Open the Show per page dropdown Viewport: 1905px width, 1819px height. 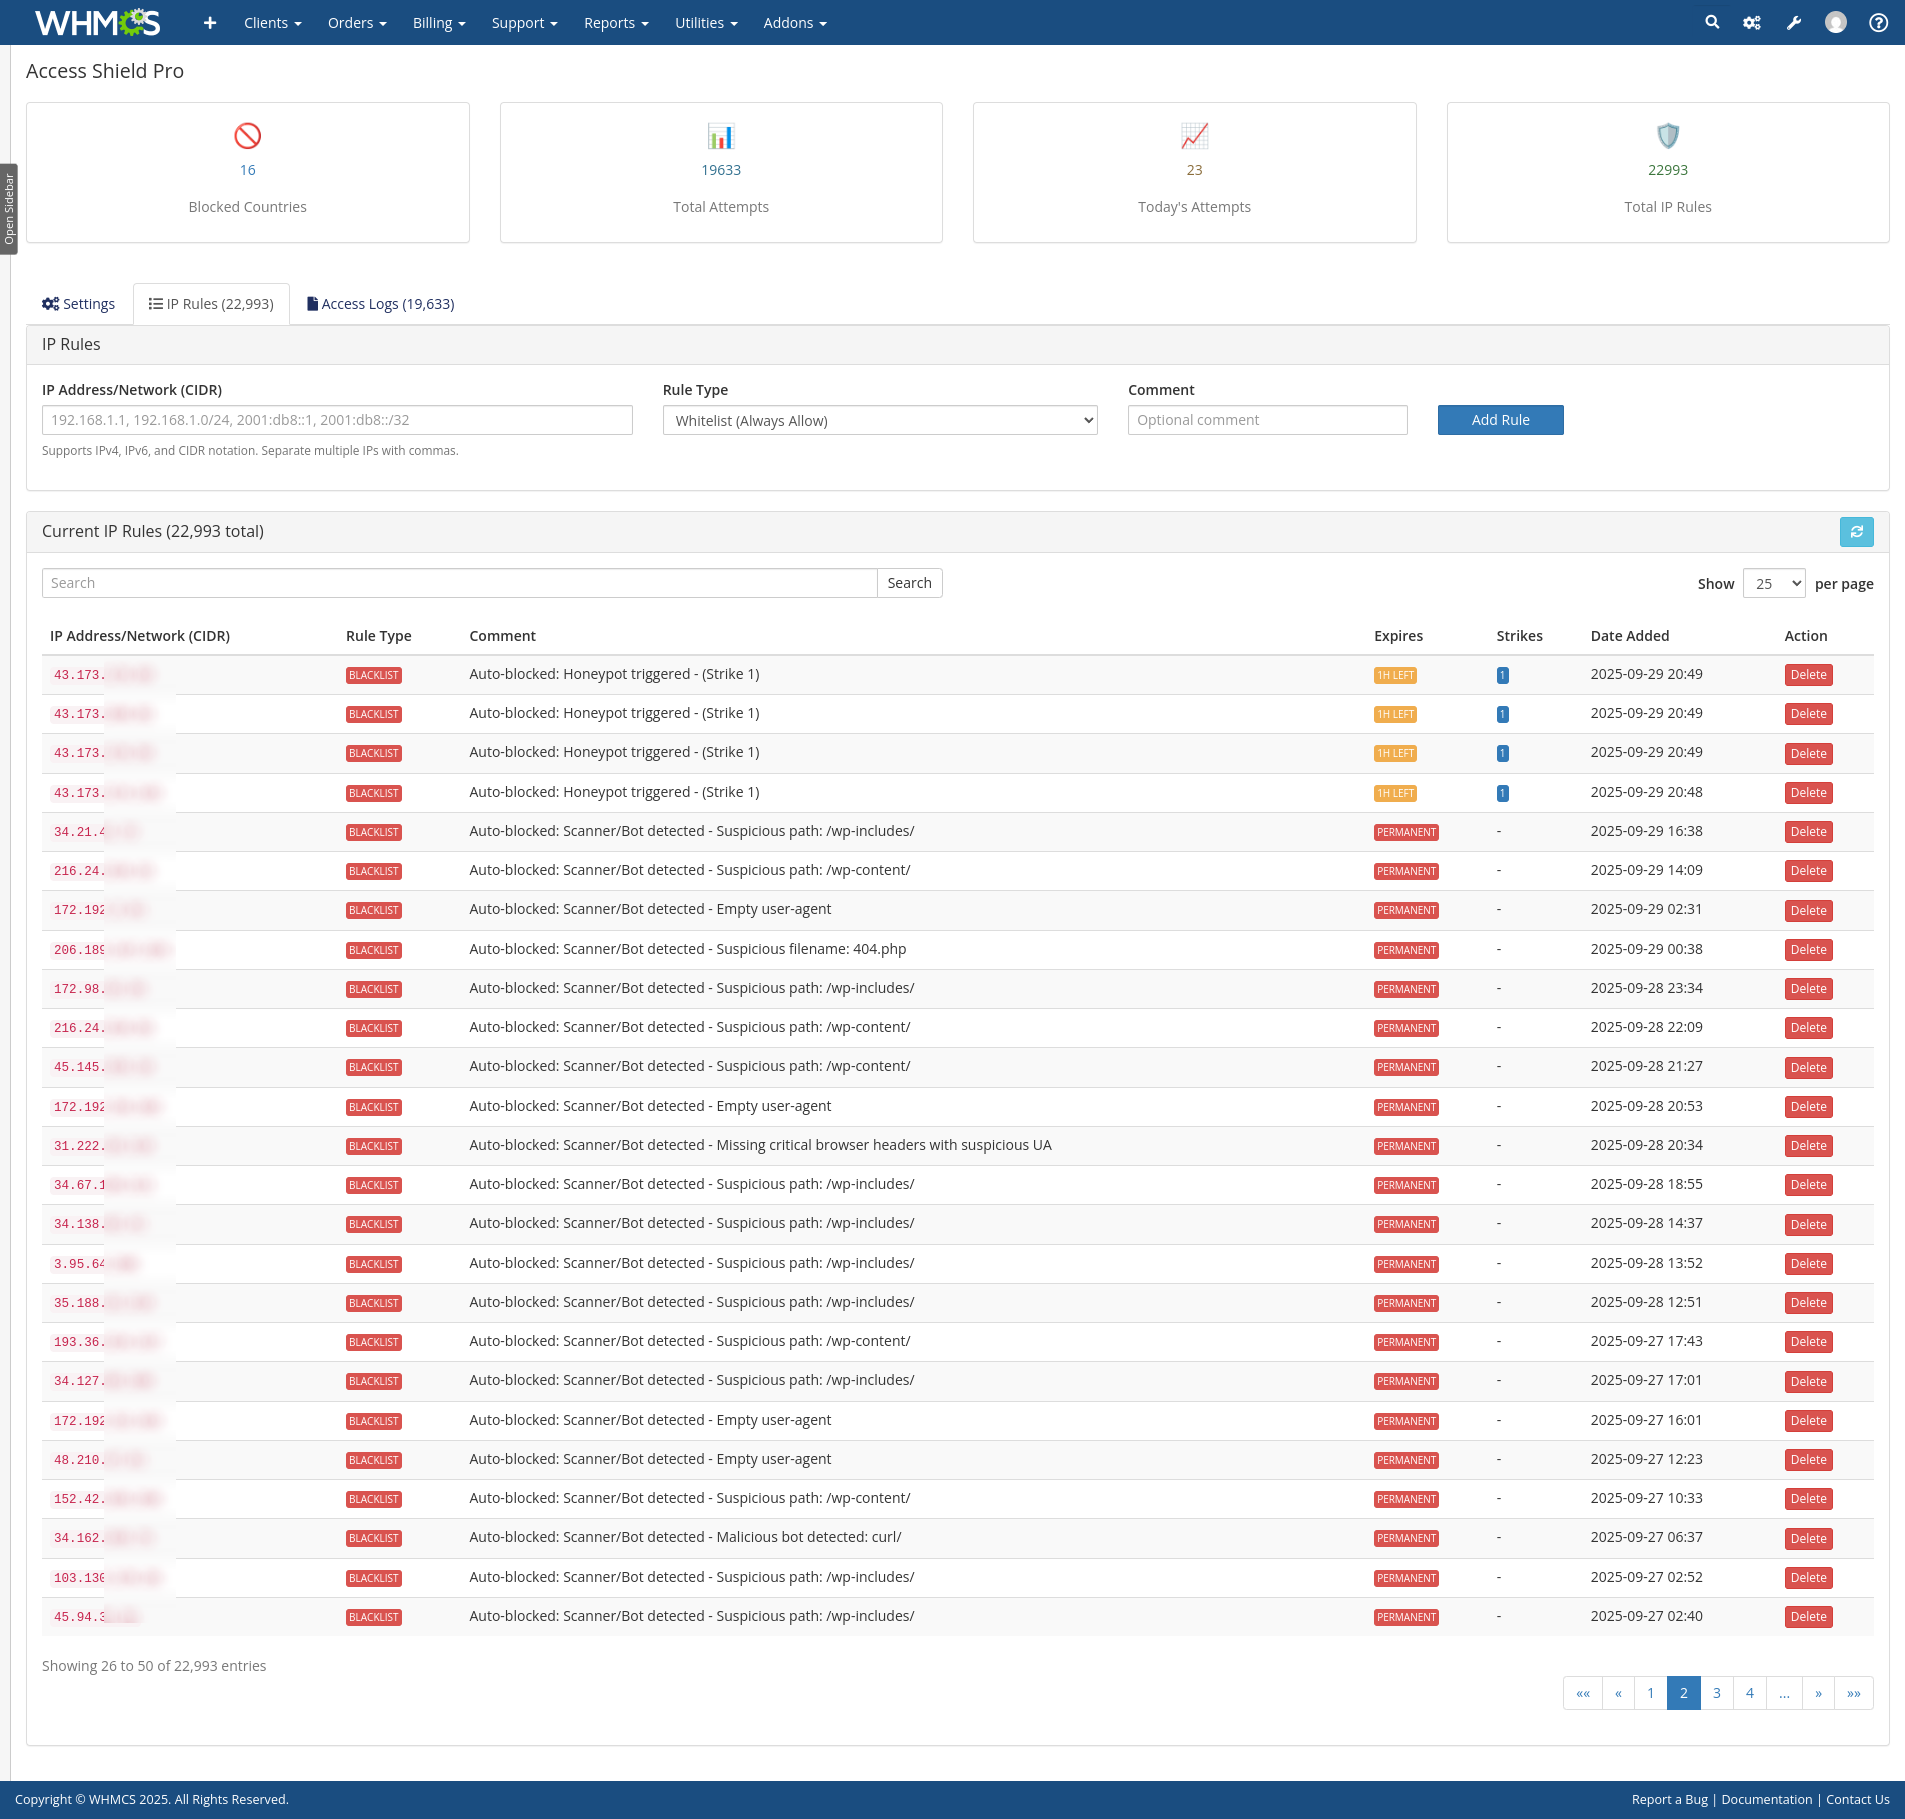pos(1773,583)
